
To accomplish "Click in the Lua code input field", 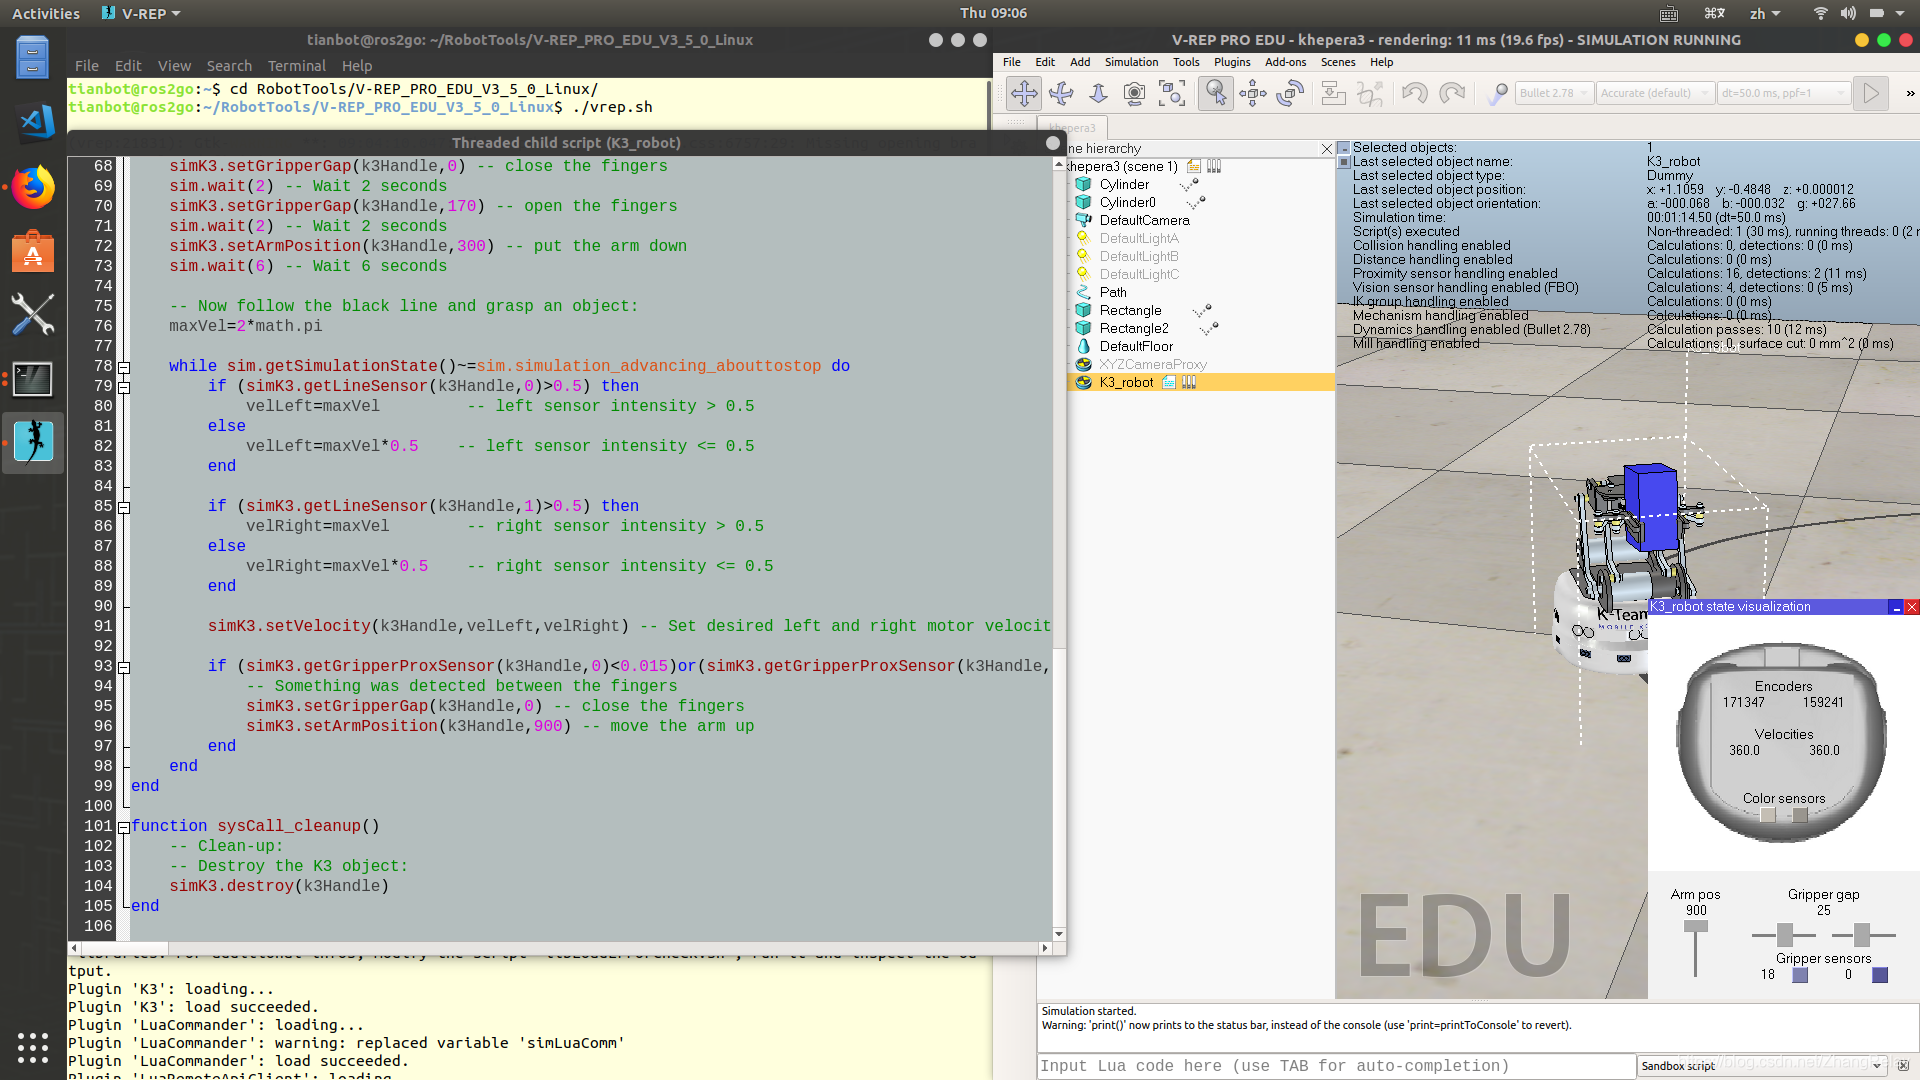I will click(x=1336, y=1066).
